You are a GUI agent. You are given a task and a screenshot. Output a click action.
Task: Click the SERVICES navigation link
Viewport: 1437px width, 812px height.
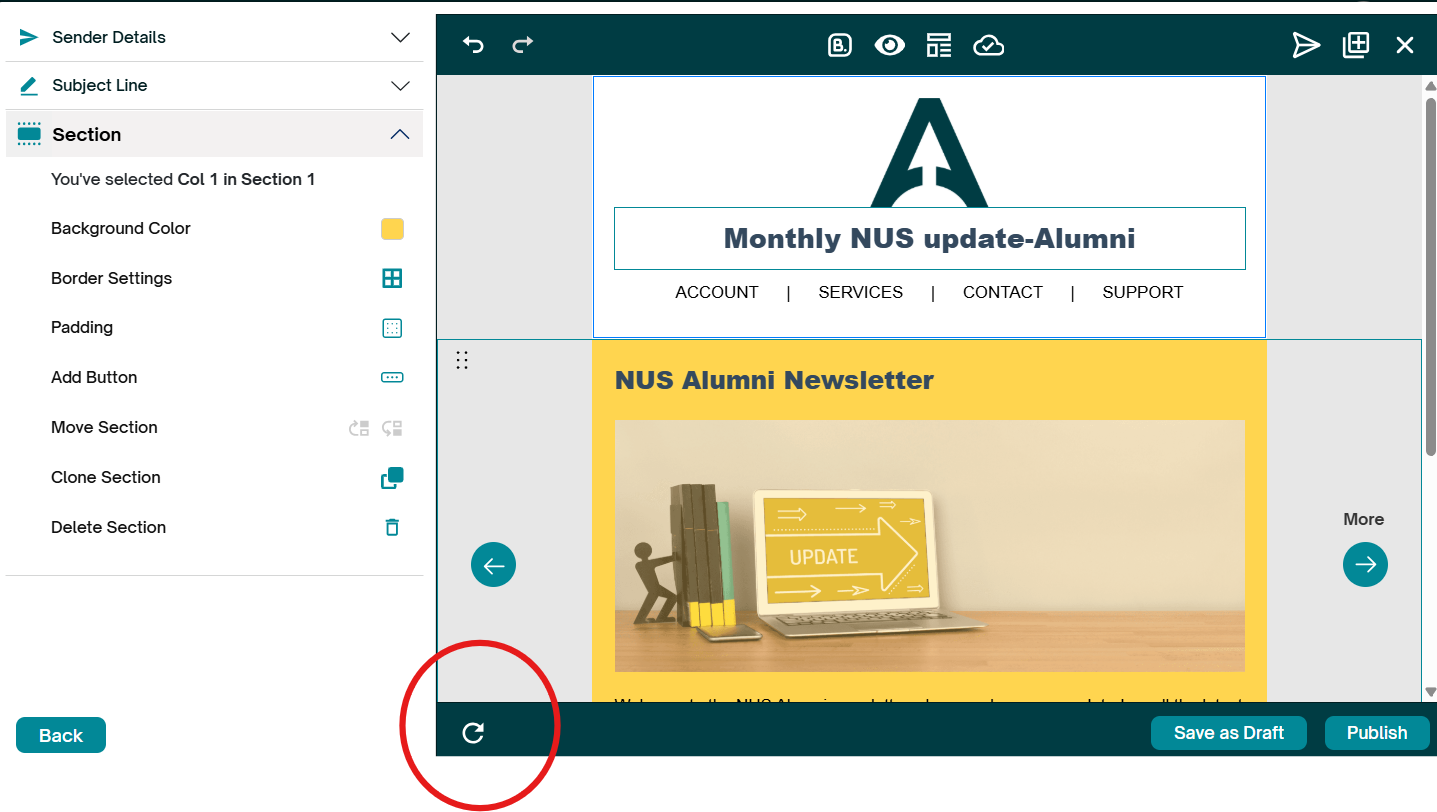coord(861,292)
